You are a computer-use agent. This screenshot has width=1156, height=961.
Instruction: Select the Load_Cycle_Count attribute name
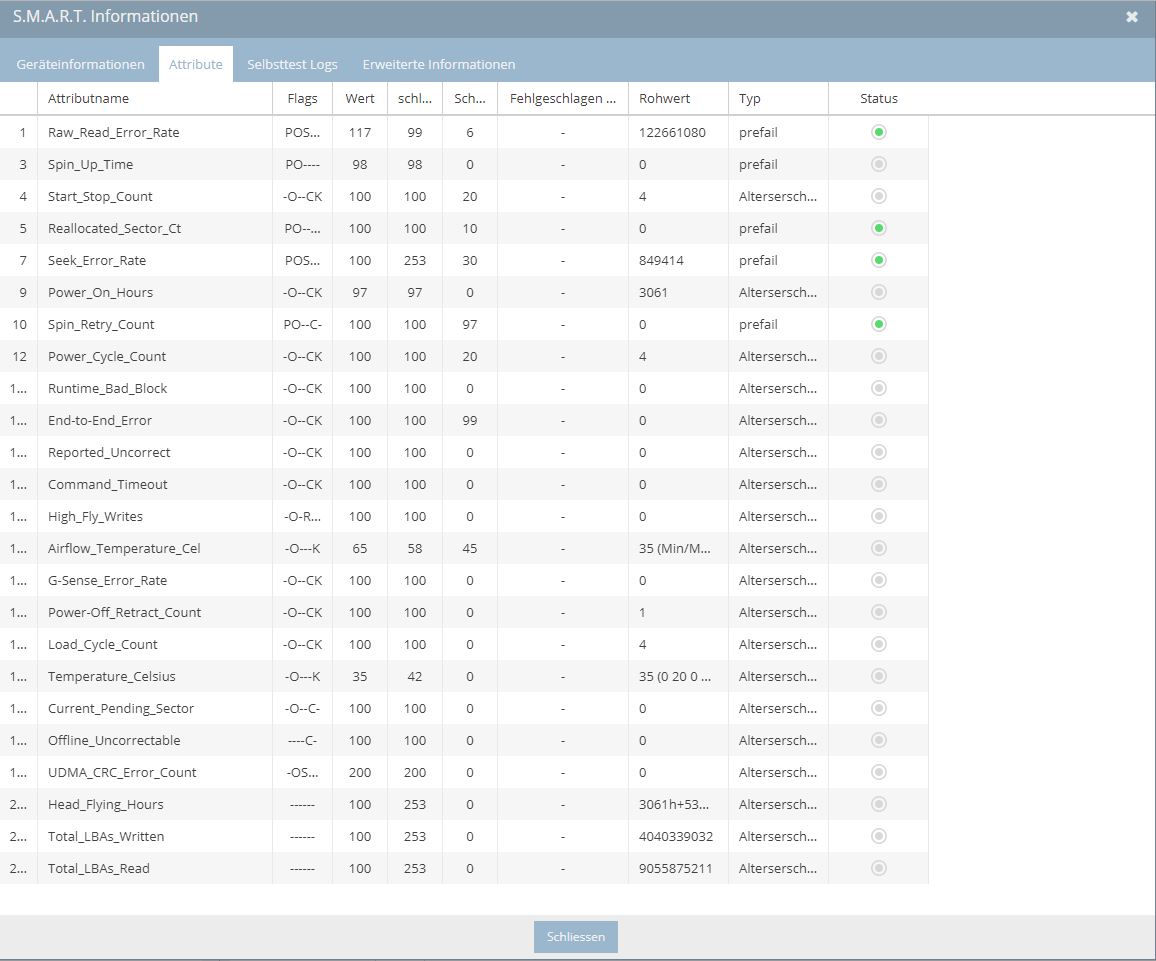[102, 644]
